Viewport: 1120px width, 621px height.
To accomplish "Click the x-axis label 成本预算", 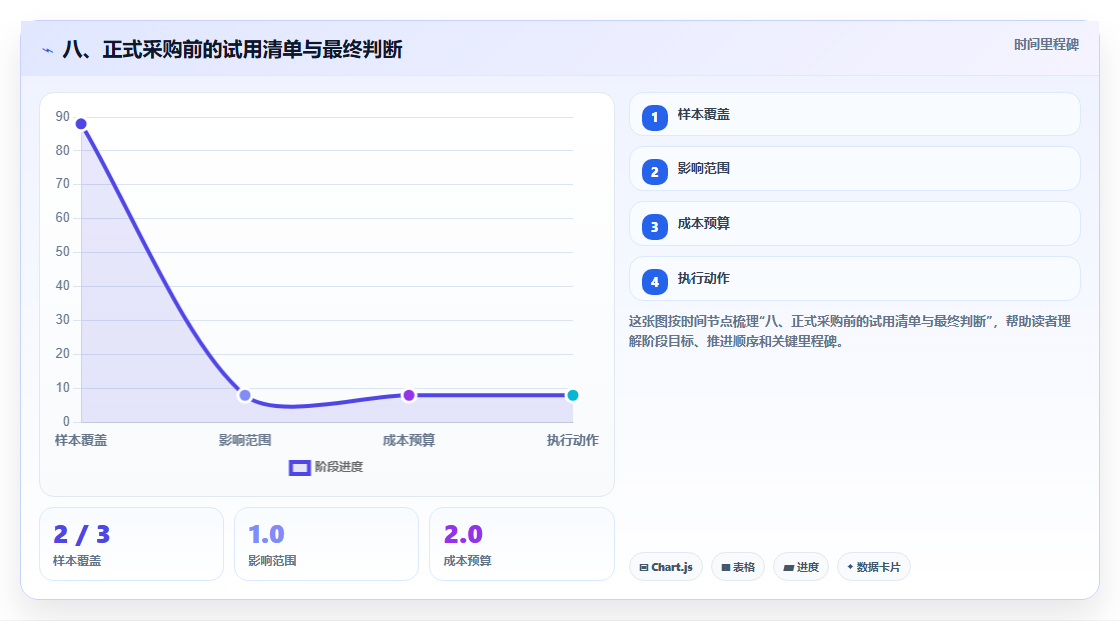I will tap(409, 440).
